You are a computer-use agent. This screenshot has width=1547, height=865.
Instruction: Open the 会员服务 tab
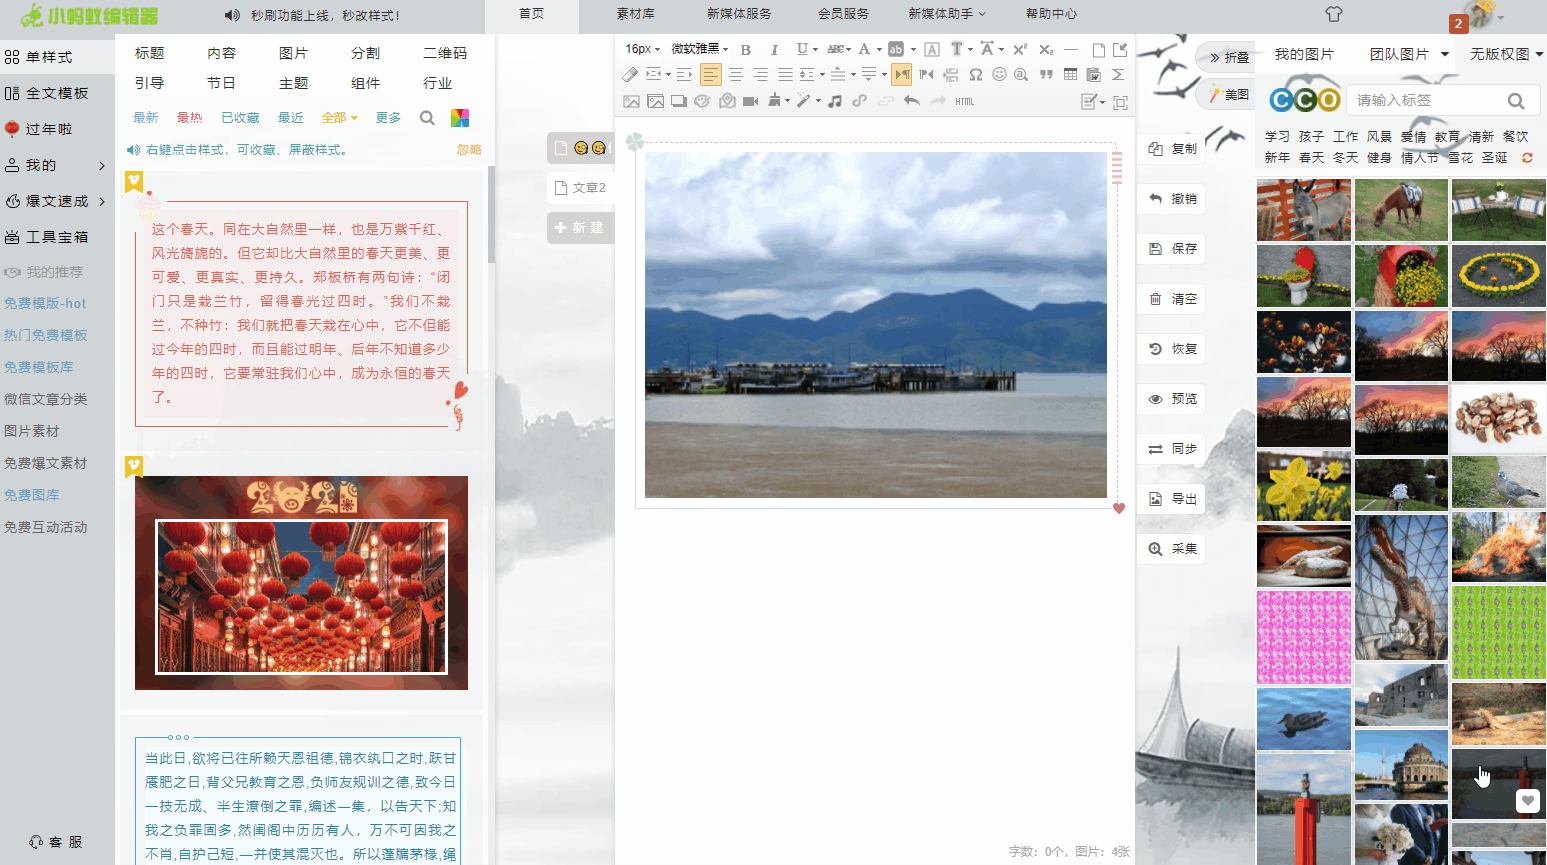843,14
